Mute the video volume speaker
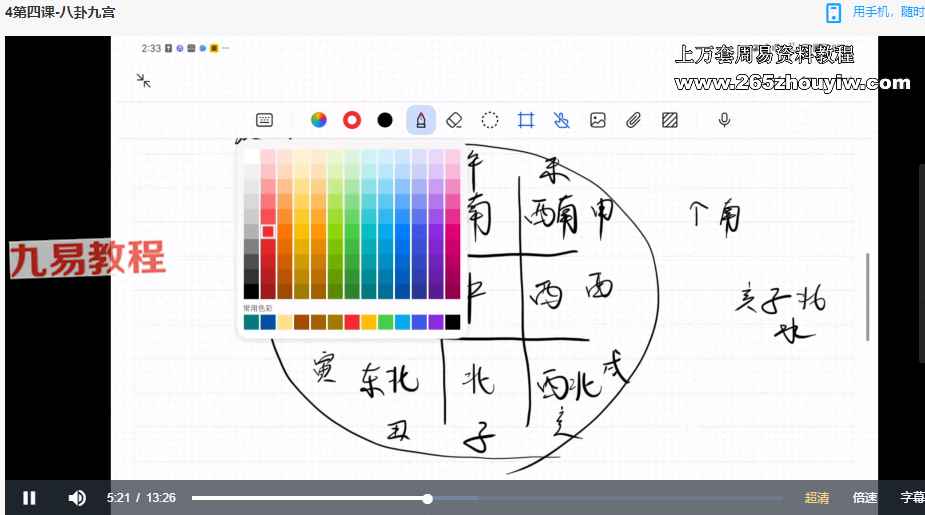This screenshot has width=925, height=515. (76, 498)
